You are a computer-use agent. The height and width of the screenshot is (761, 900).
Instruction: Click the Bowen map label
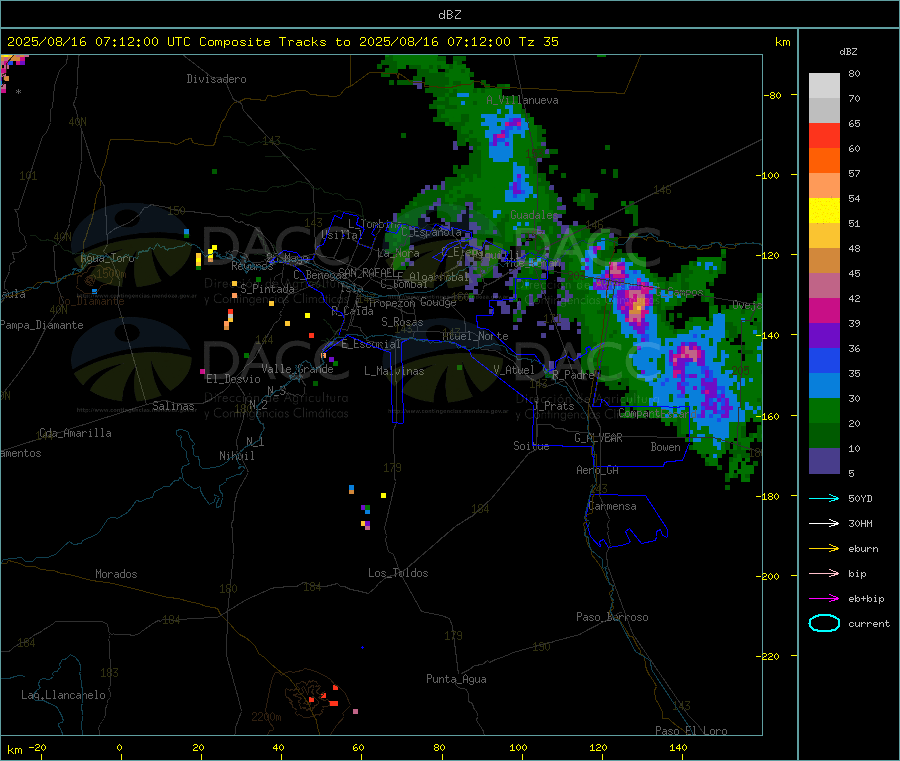(x=665, y=447)
